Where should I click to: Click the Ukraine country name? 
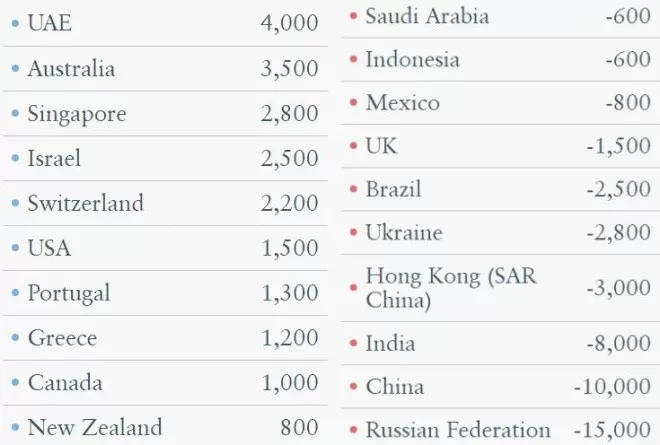(404, 232)
